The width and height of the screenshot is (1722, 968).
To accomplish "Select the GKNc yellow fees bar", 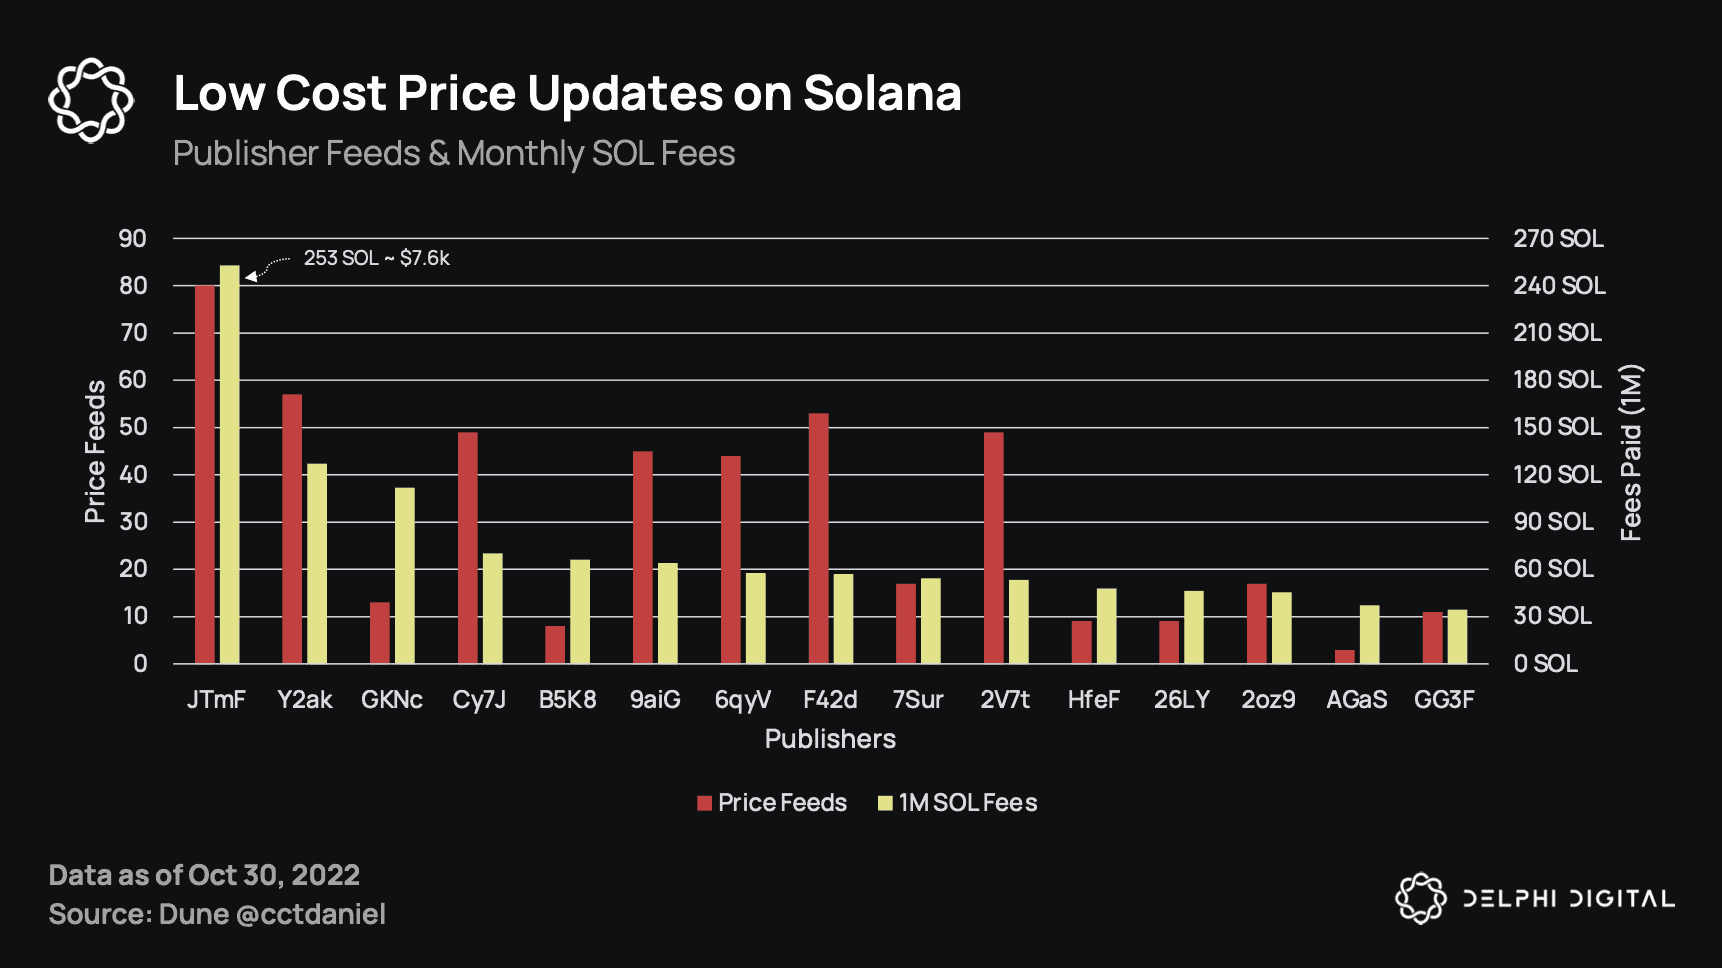I will (405, 575).
